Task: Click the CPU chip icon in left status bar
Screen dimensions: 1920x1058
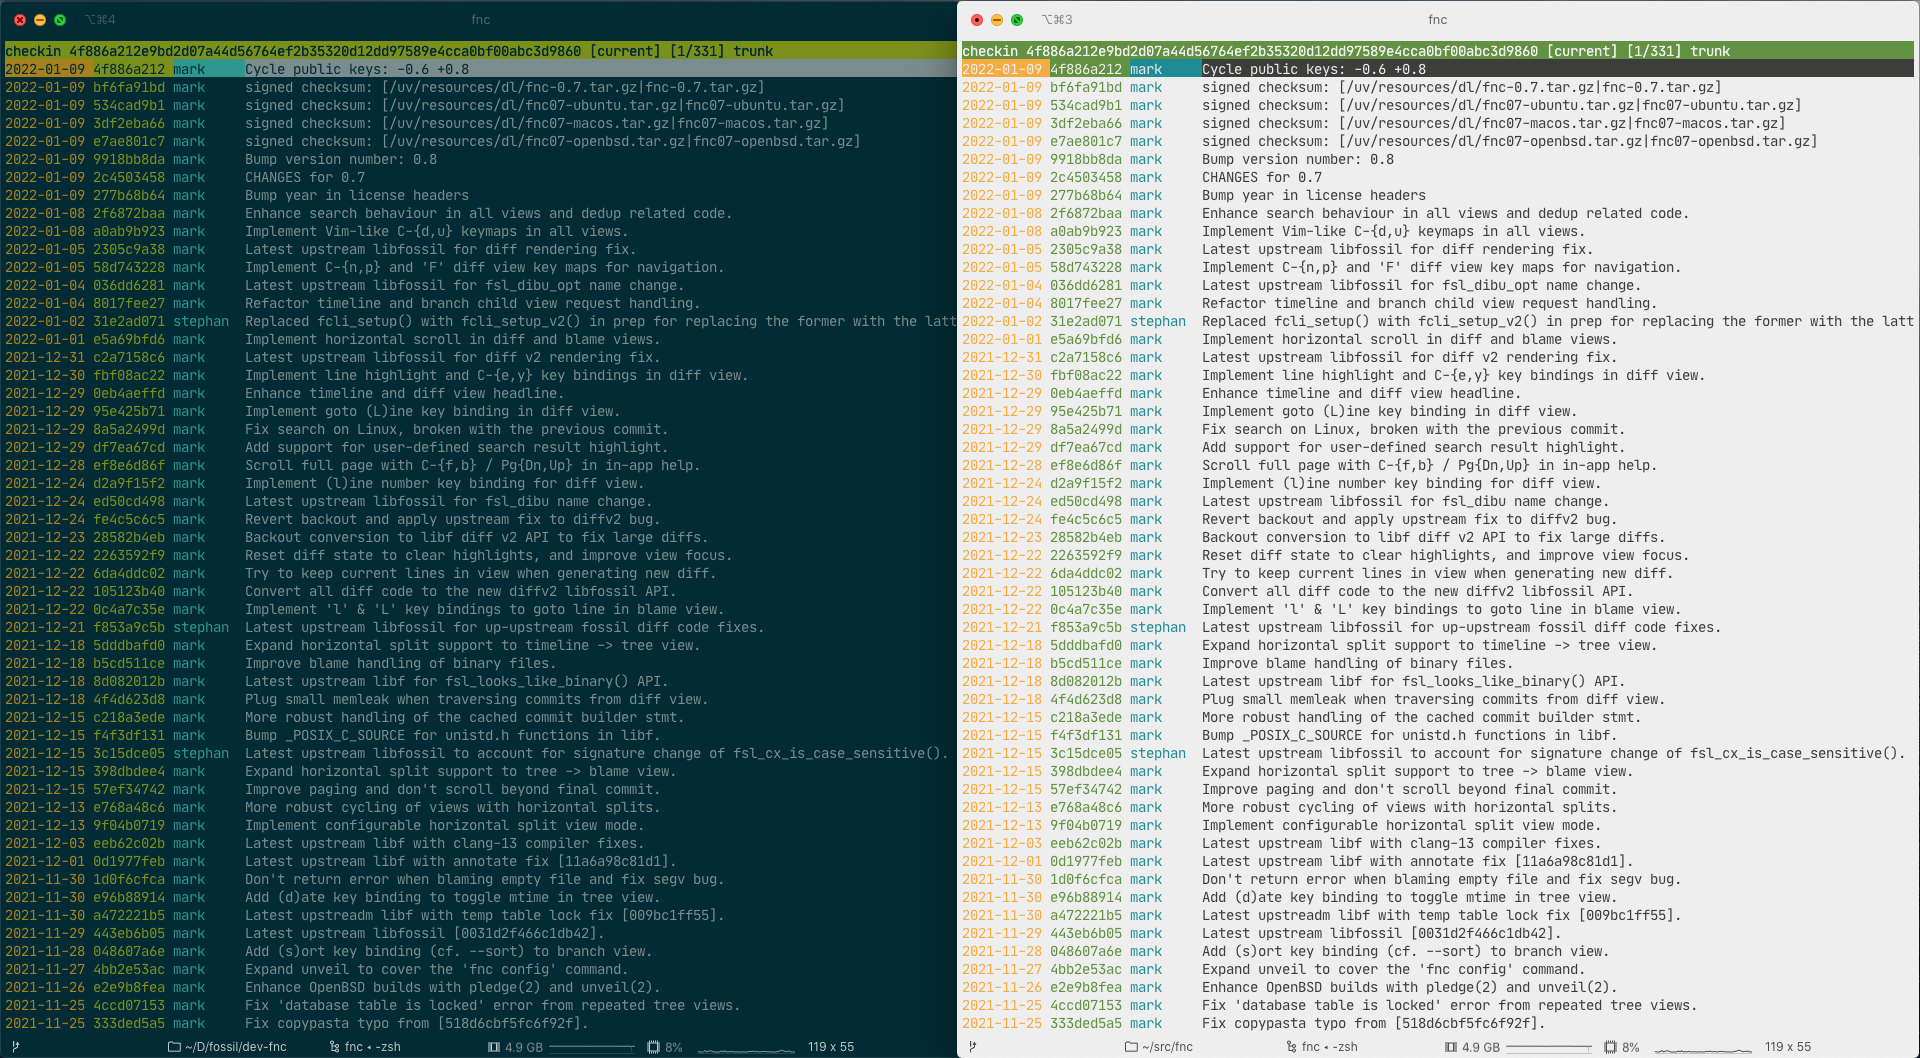Action: [653, 1047]
